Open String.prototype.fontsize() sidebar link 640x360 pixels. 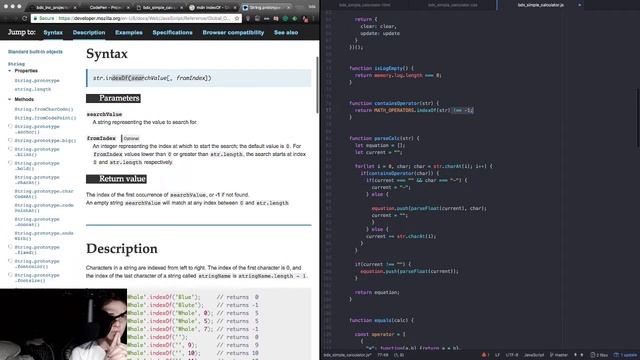37,278
